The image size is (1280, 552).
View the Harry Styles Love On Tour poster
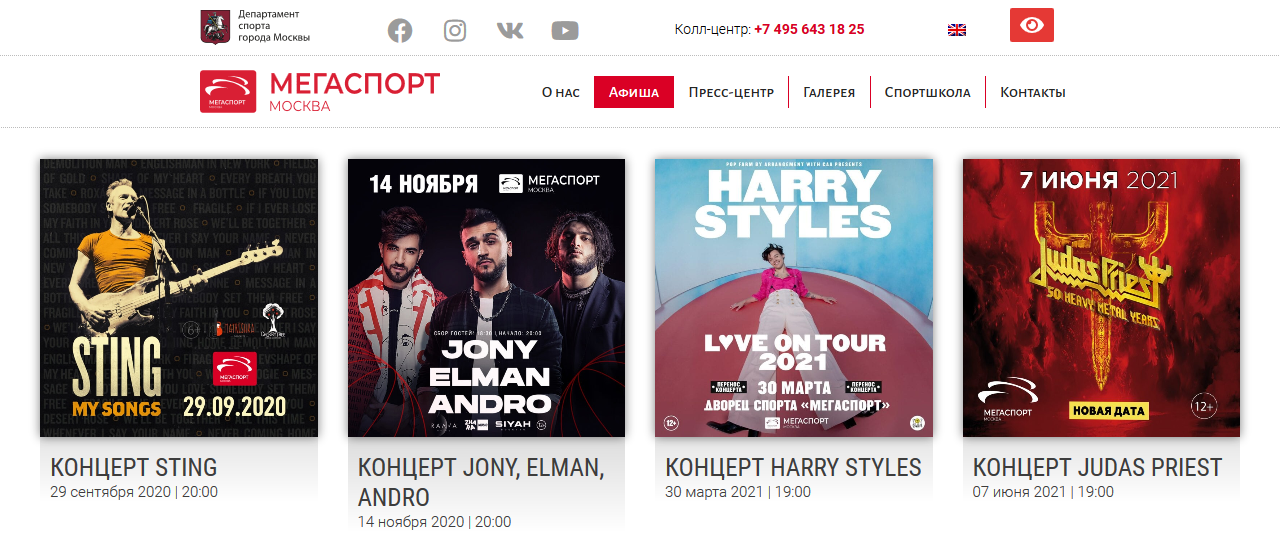pyautogui.click(x=794, y=298)
